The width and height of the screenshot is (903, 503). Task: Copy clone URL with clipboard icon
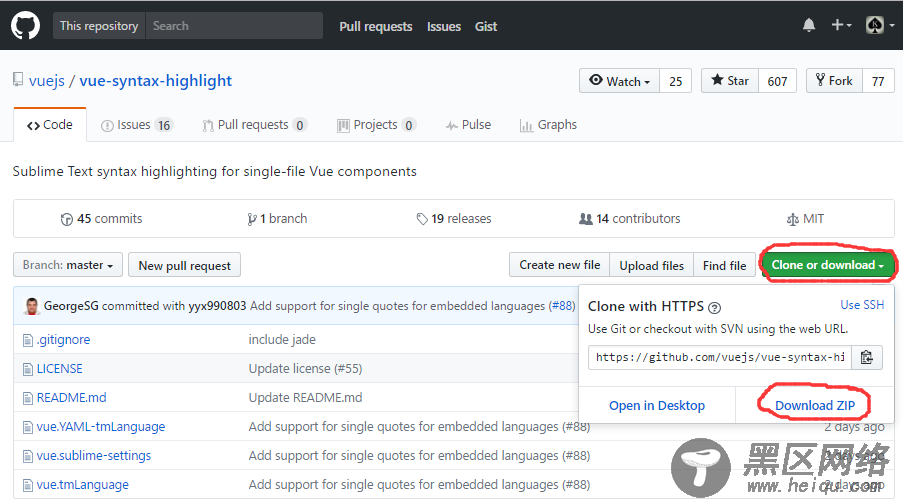pyautogui.click(x=867, y=357)
